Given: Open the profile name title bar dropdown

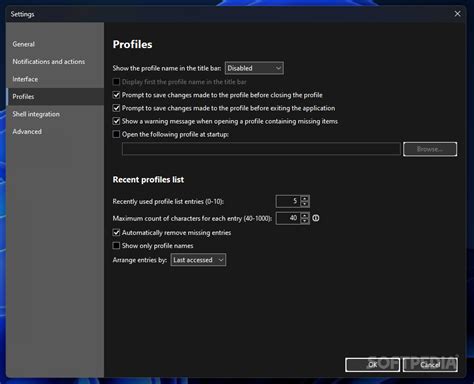Looking at the screenshot, I should pyautogui.click(x=254, y=68).
